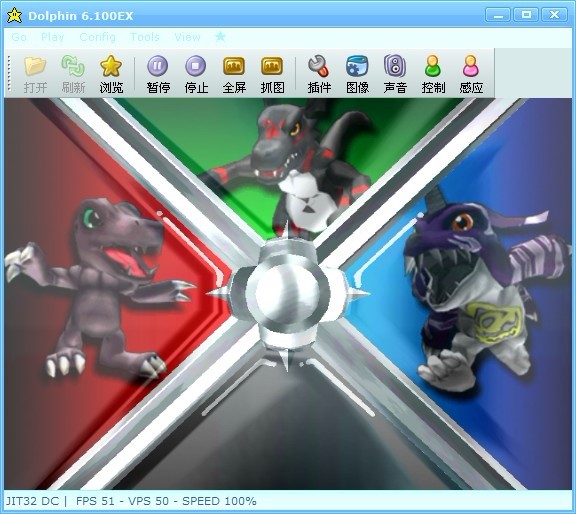This screenshot has width=576, height=514.
Task: Click the JIT32 DC status text
Action: 32,501
